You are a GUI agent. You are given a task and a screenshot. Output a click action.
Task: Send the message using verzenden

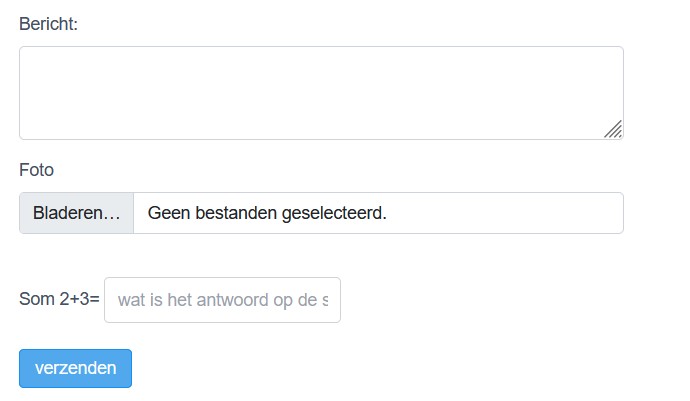pos(75,368)
